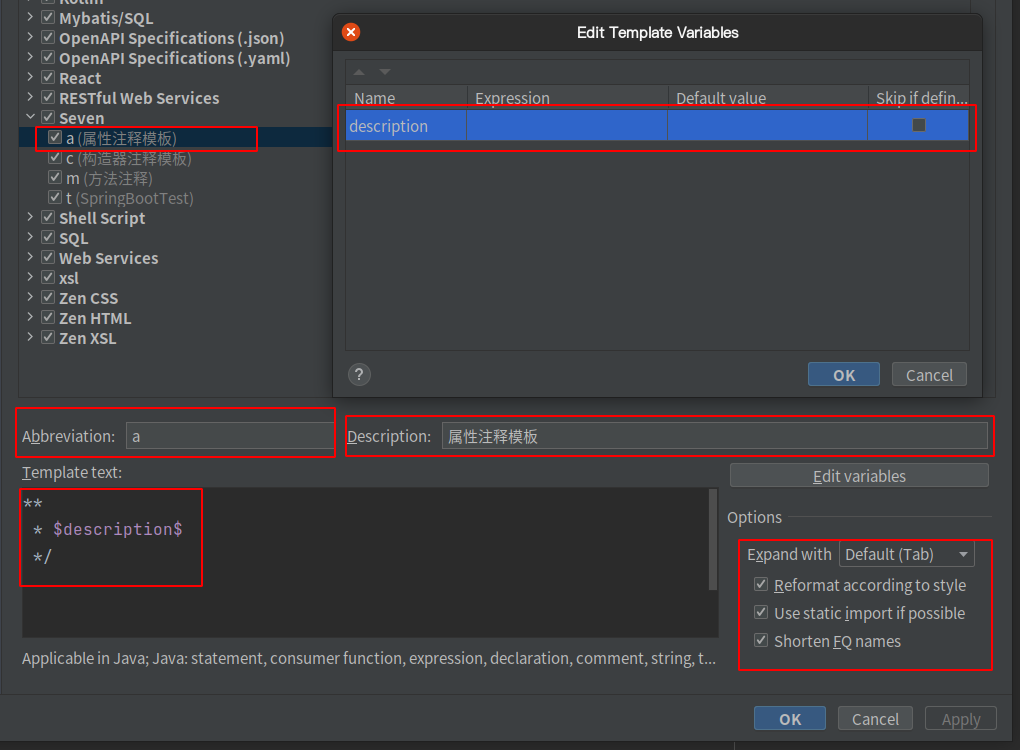Click the Expression cell for description
This screenshot has width=1020, height=750.
tap(567, 126)
